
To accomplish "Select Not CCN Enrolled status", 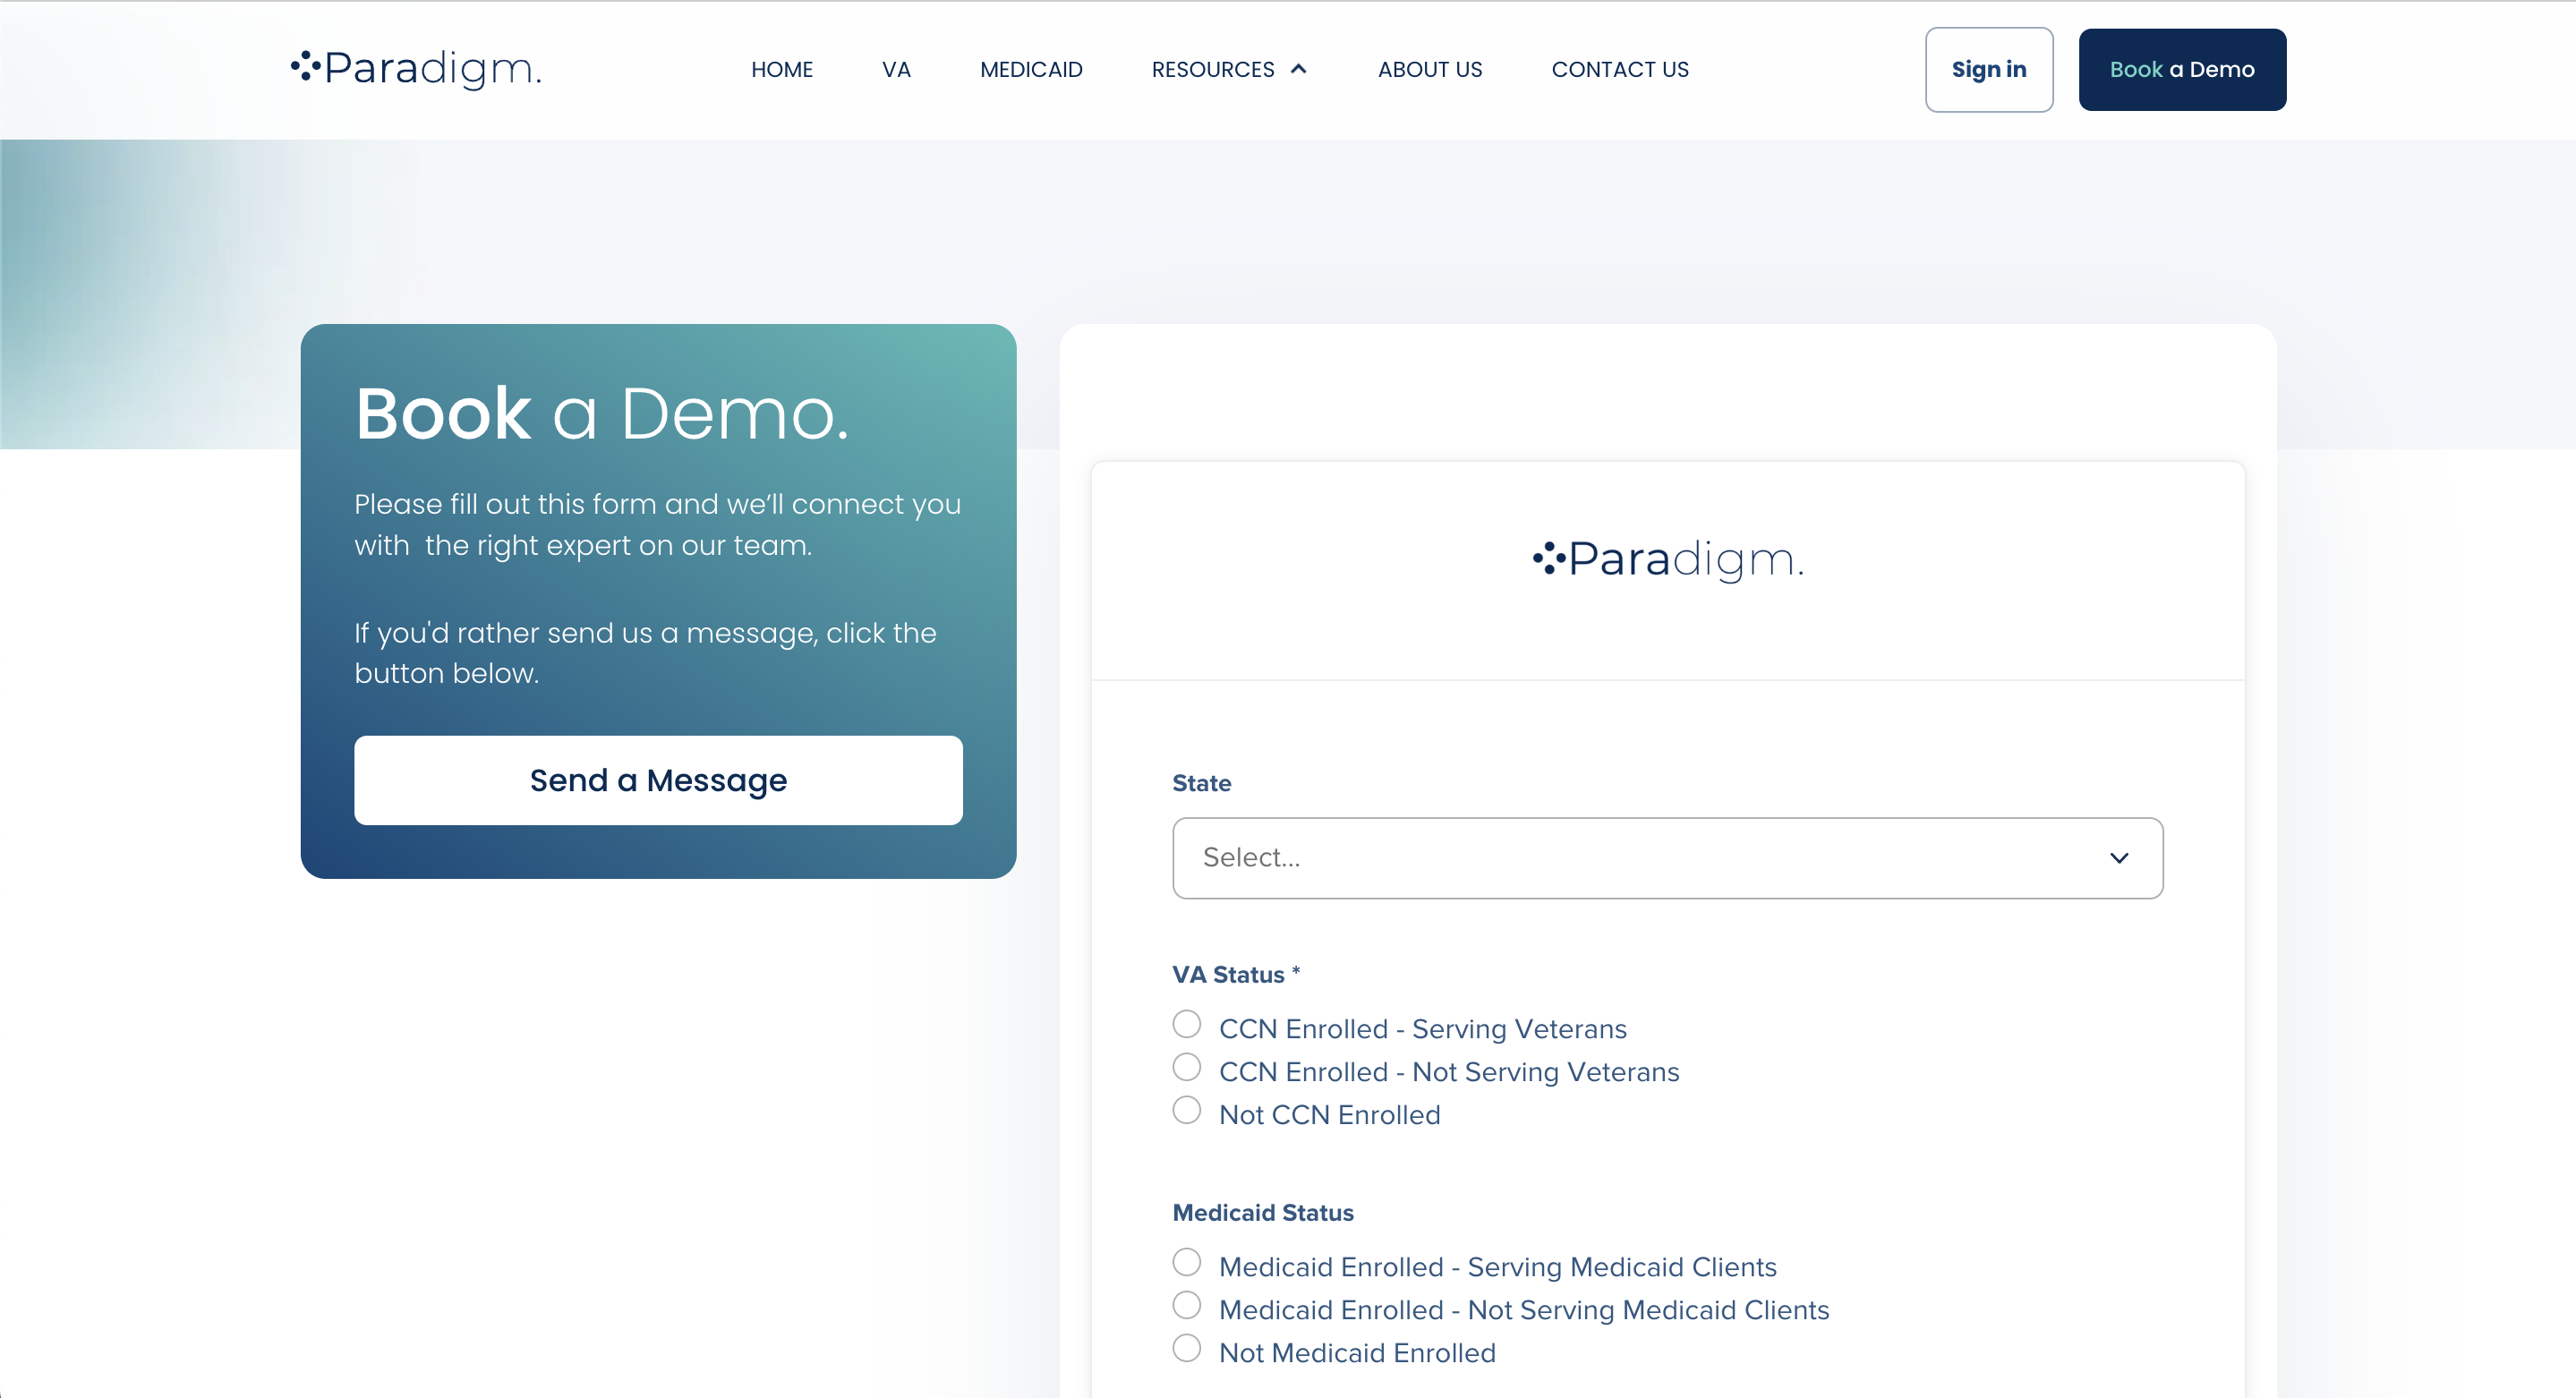I will [1186, 1110].
